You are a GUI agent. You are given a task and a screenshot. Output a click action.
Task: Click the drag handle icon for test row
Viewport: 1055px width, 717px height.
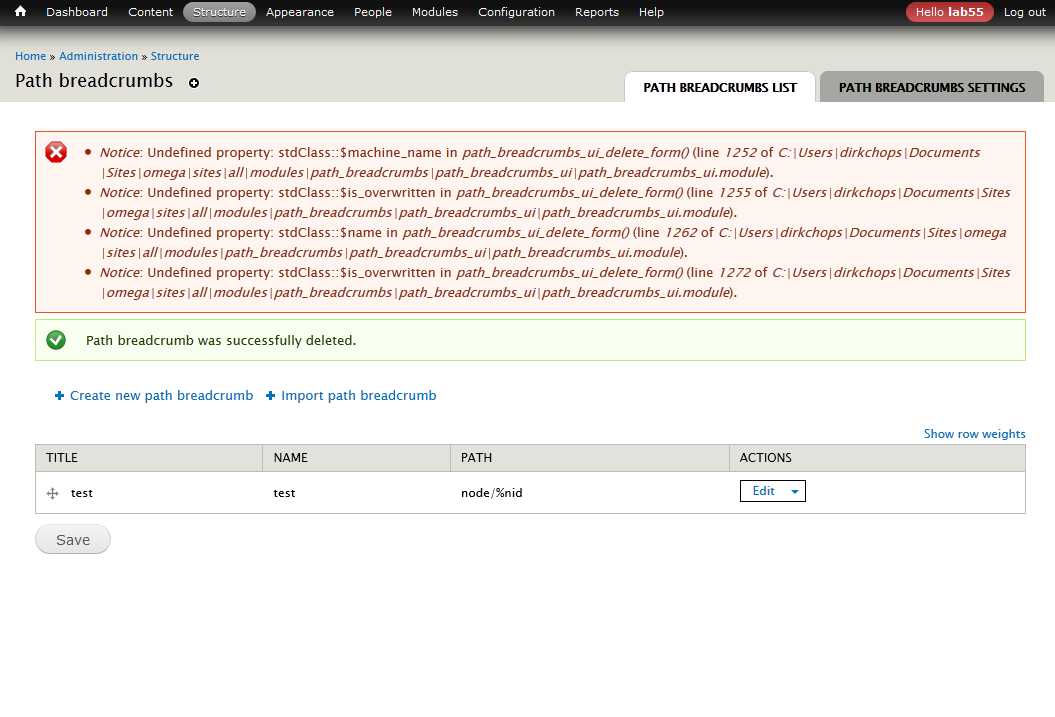53,493
